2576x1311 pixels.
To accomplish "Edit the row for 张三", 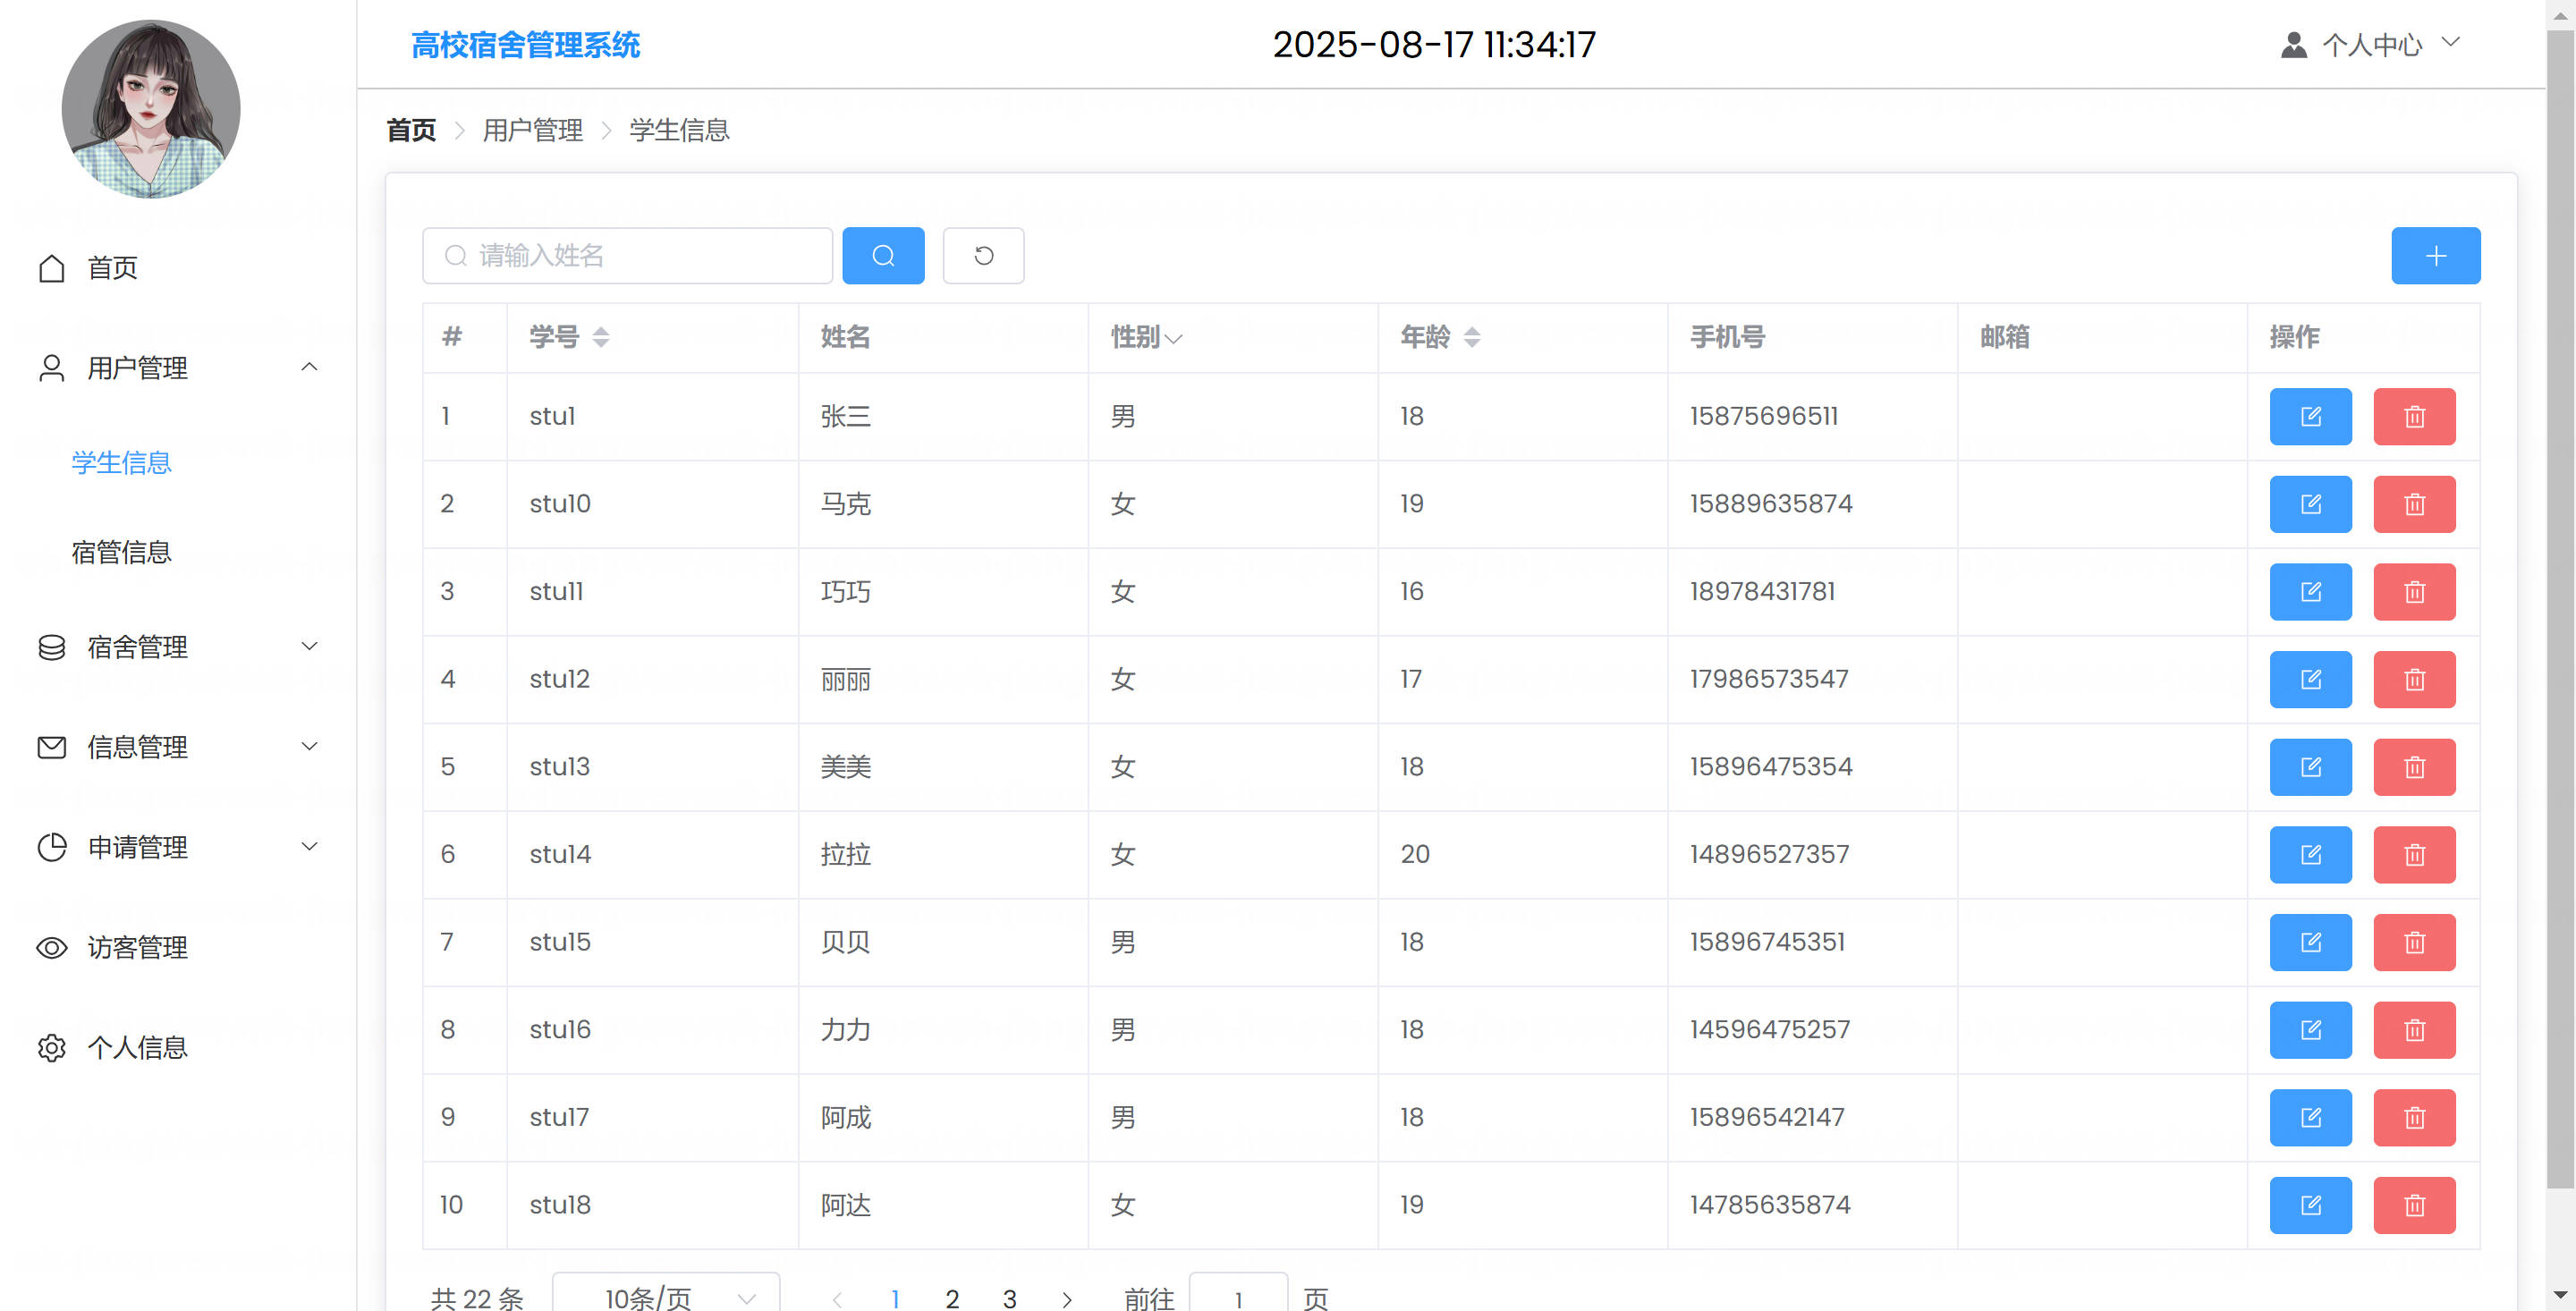I will (x=2310, y=417).
